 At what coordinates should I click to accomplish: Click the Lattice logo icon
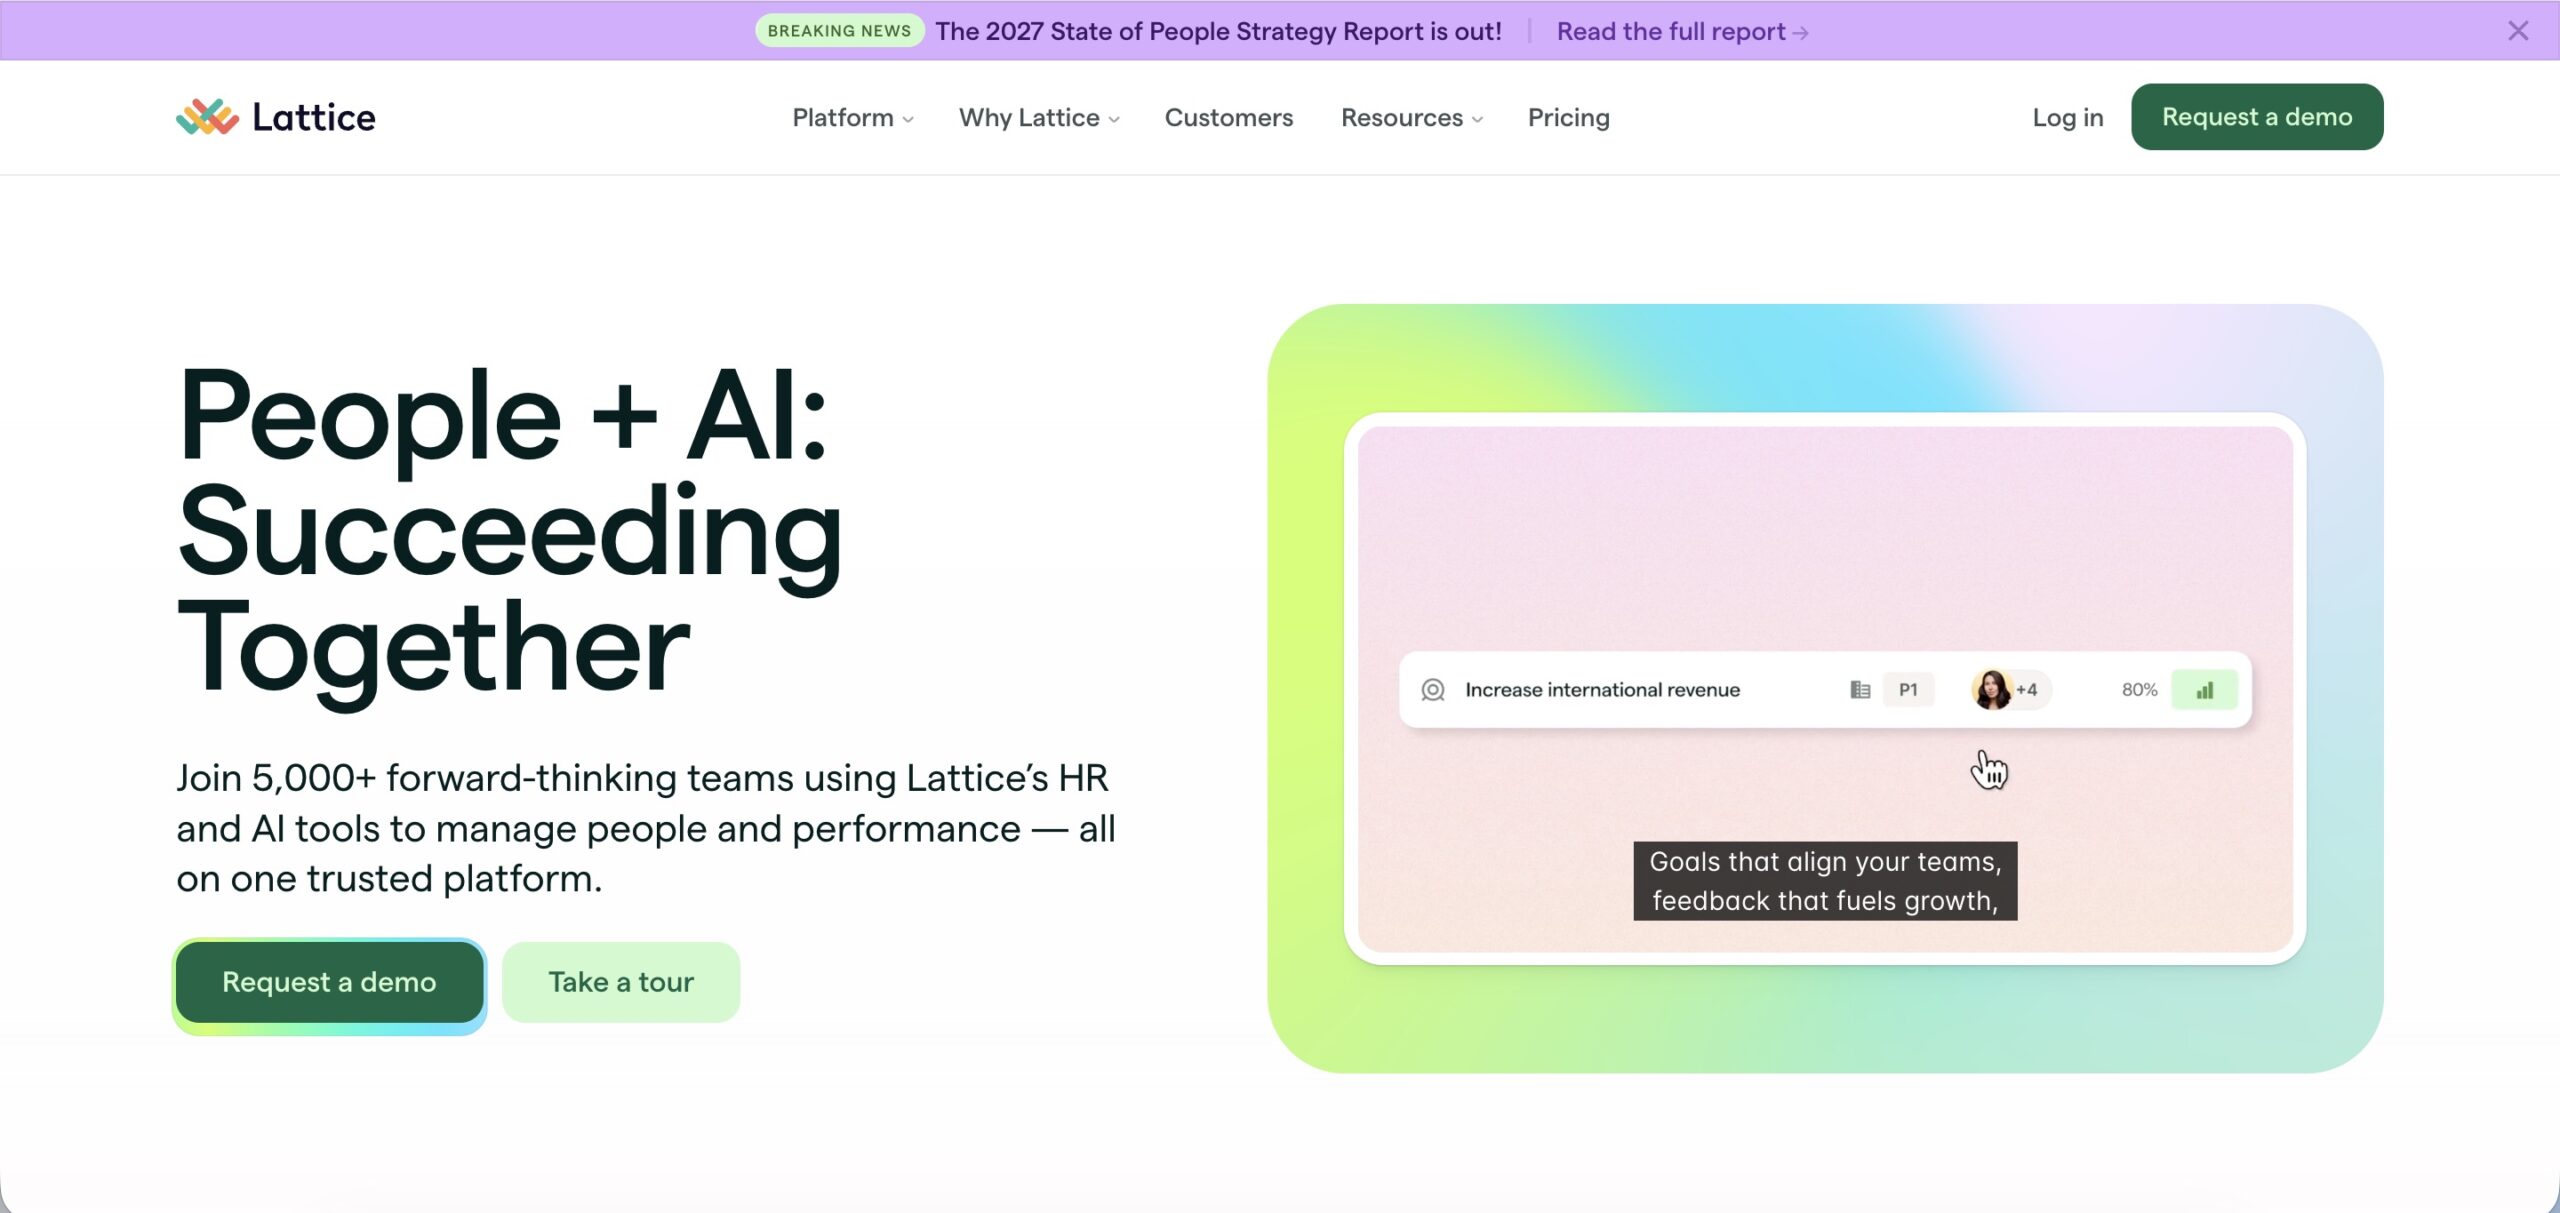[x=207, y=117]
